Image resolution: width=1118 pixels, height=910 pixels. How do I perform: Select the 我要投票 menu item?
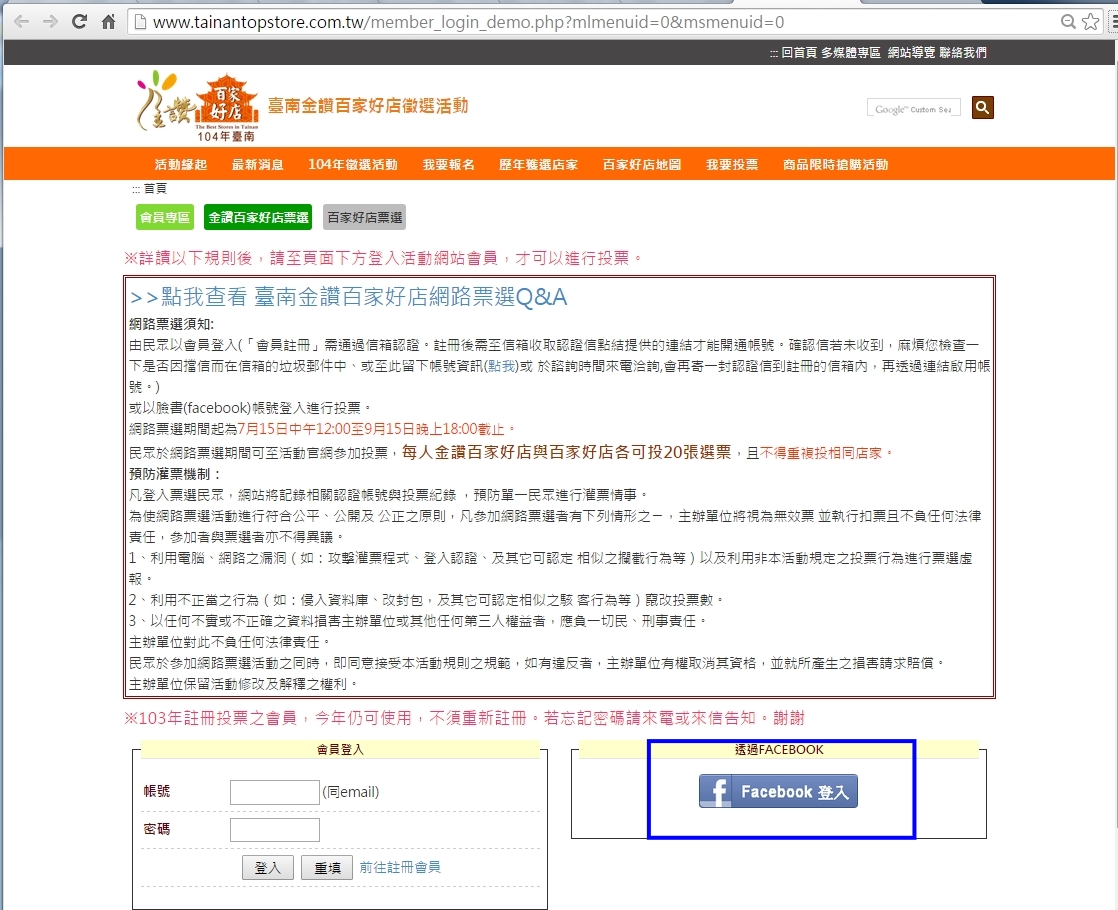tap(732, 164)
